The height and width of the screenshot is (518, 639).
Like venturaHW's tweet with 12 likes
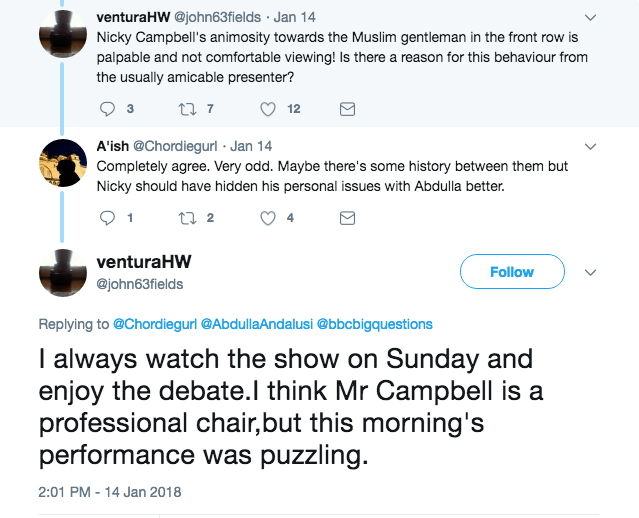[x=268, y=109]
